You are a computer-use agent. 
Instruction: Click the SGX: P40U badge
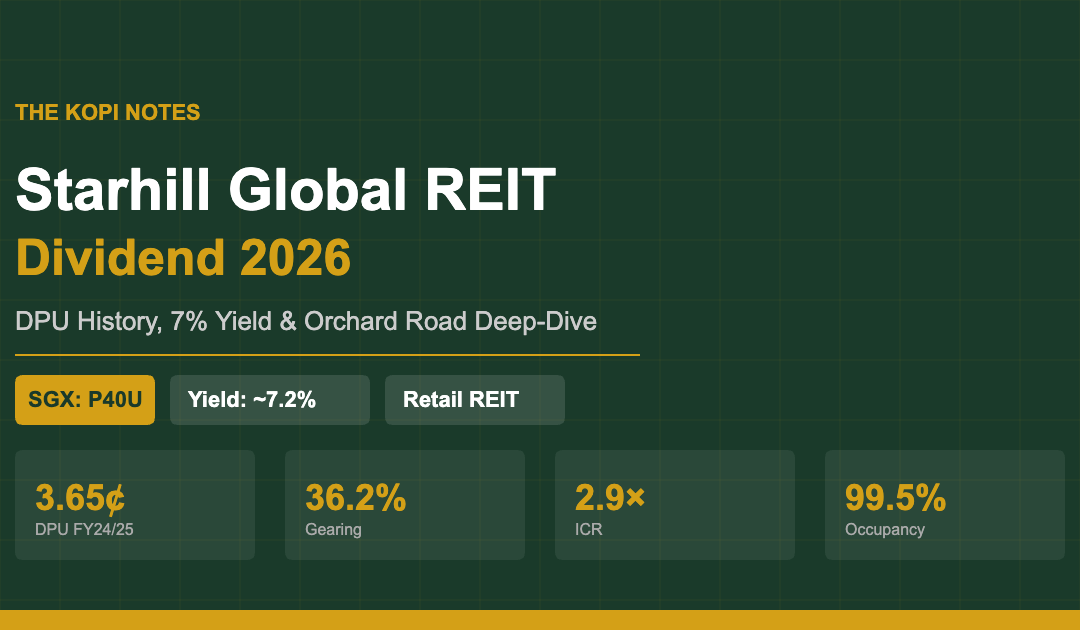tap(85, 400)
